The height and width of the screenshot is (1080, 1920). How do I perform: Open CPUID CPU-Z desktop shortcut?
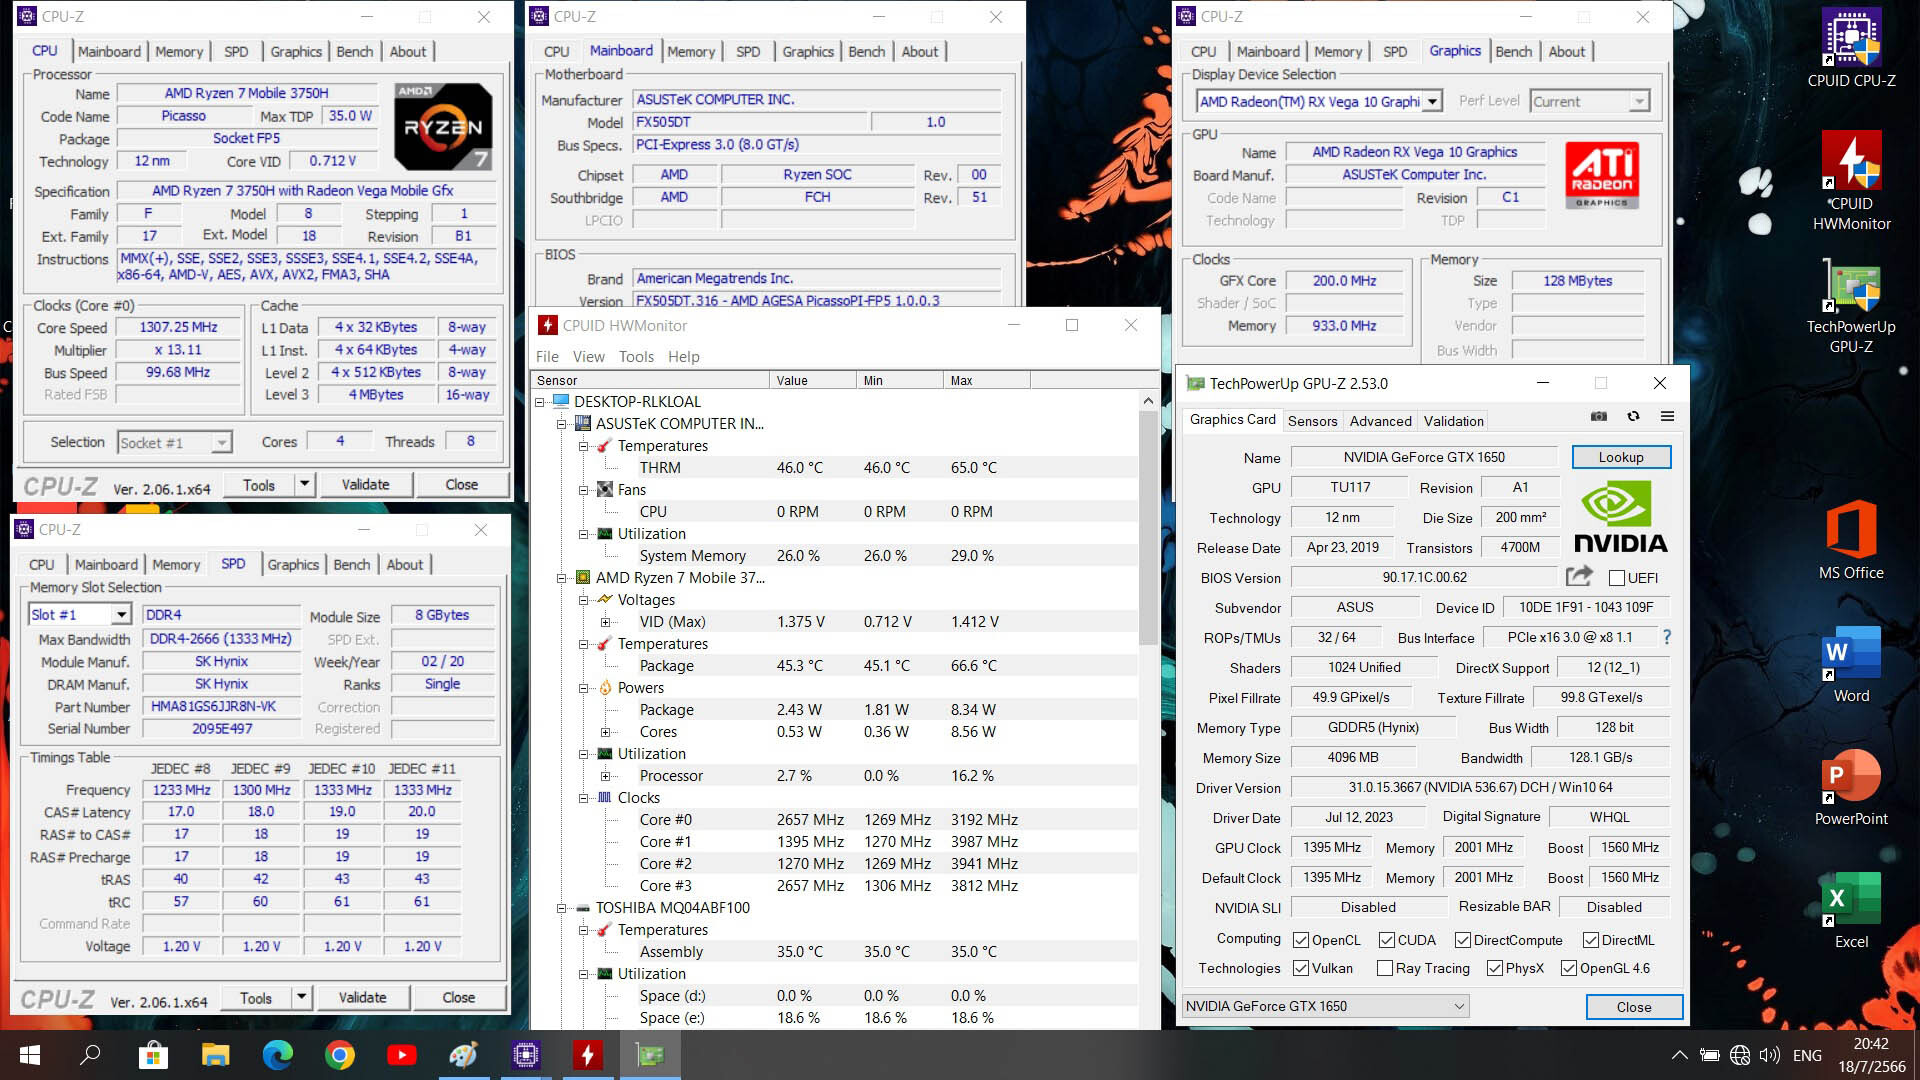(1851, 48)
